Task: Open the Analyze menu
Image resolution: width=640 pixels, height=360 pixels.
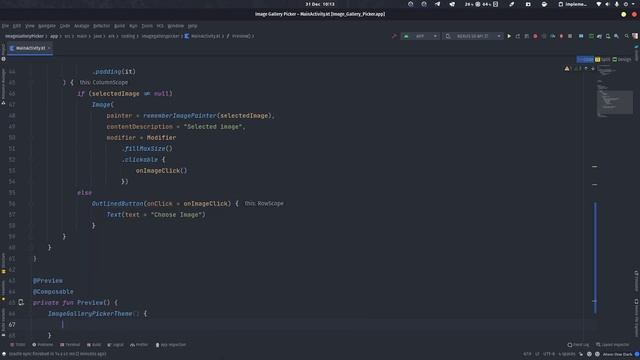Action: [x=82, y=26]
